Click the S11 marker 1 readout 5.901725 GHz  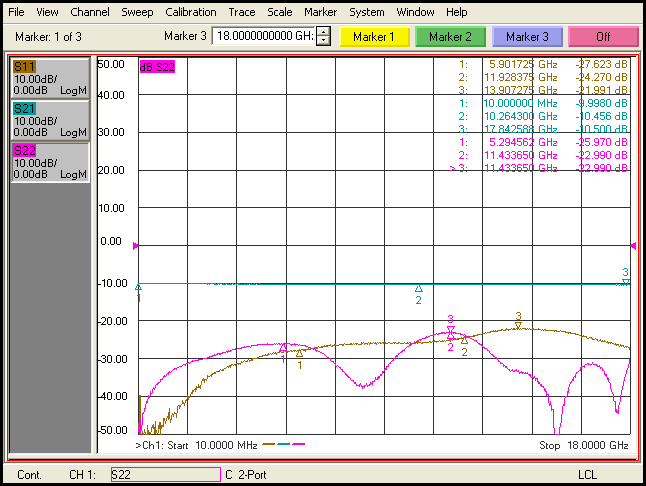(523, 64)
